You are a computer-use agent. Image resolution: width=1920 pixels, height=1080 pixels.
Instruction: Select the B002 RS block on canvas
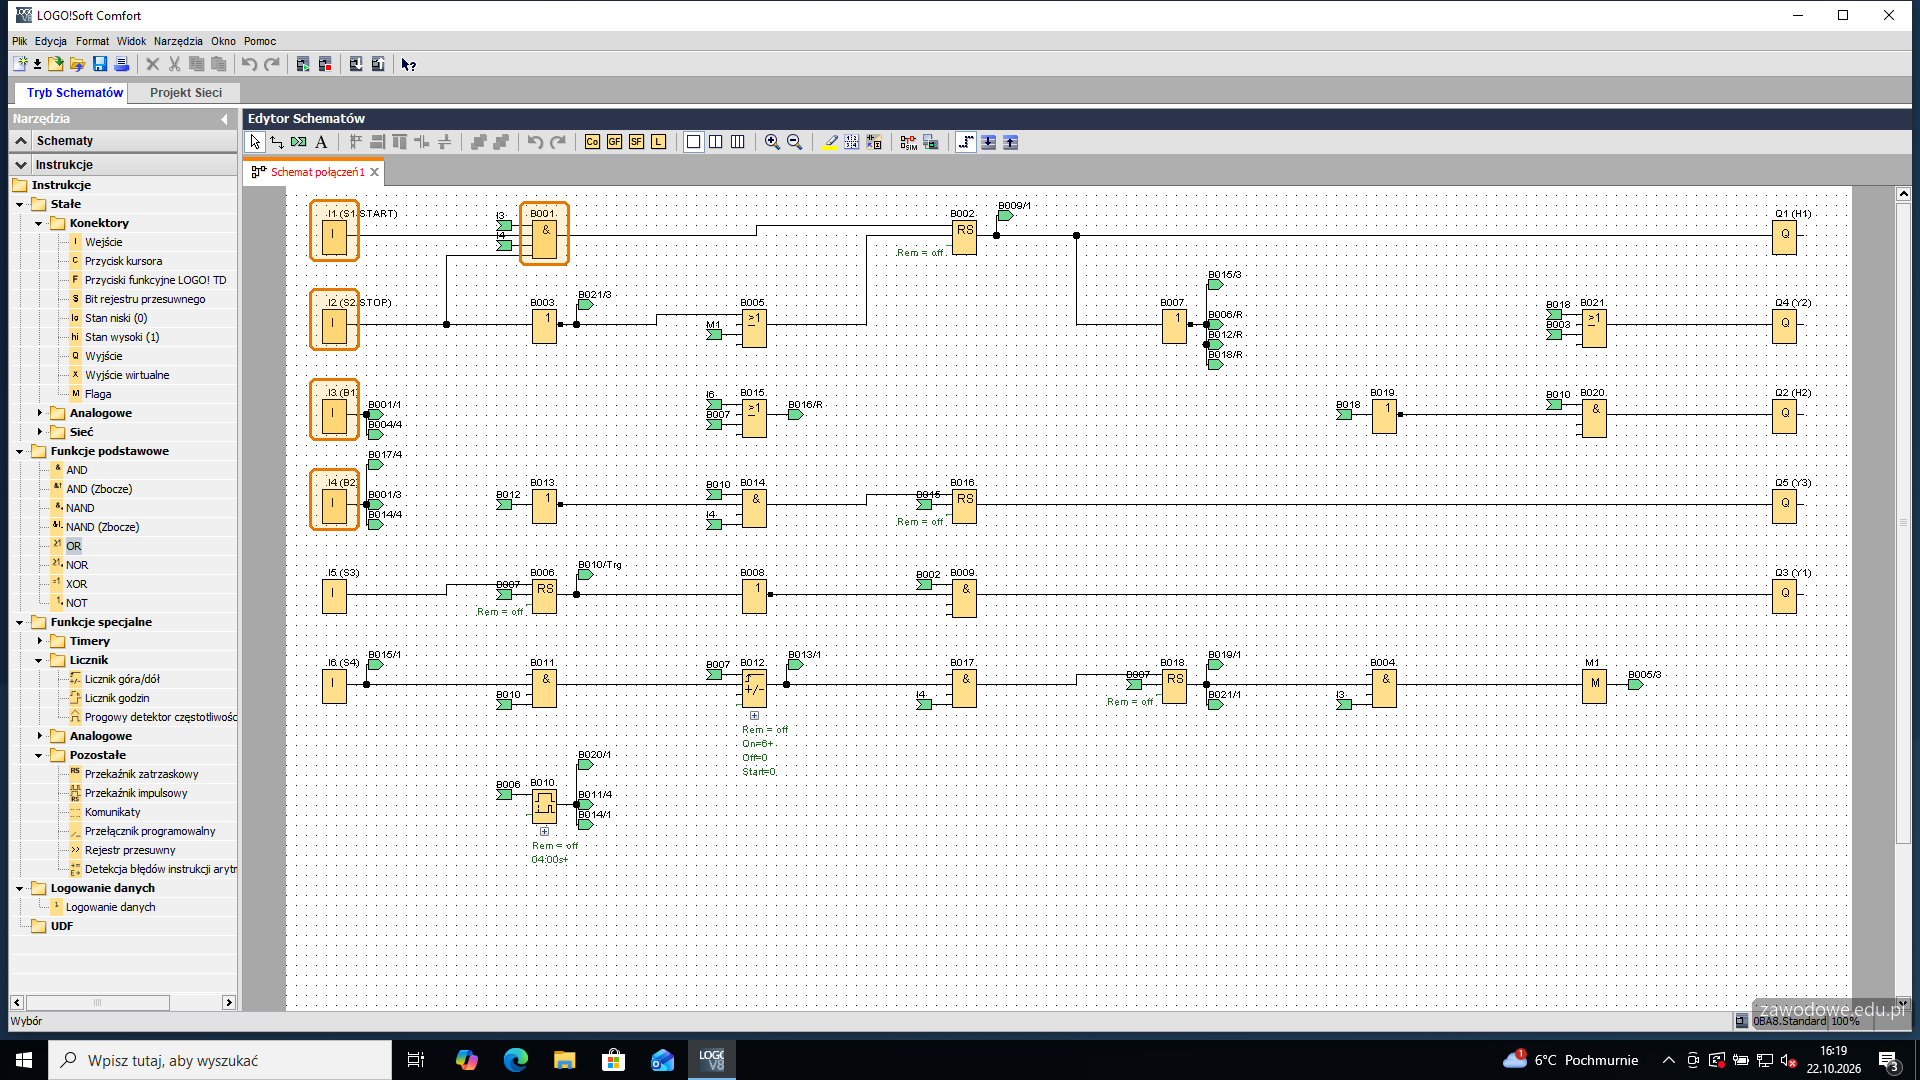[964, 237]
